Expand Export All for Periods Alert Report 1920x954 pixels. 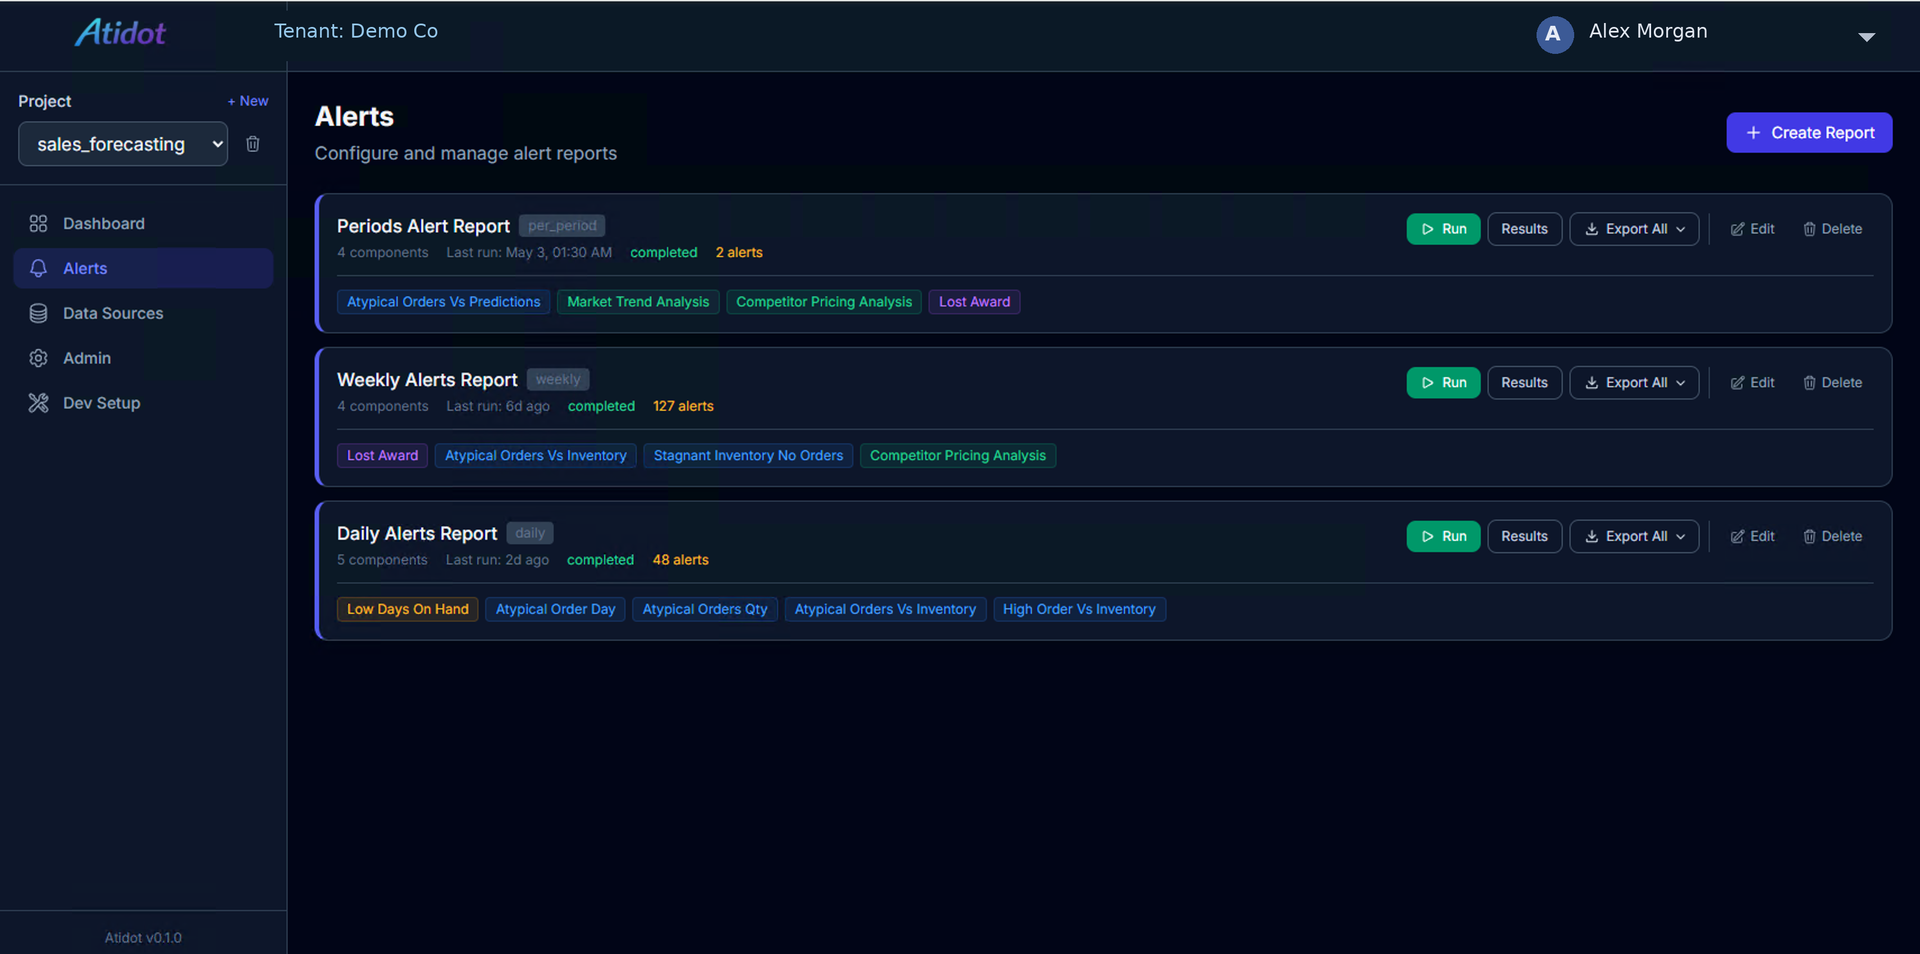1634,229
